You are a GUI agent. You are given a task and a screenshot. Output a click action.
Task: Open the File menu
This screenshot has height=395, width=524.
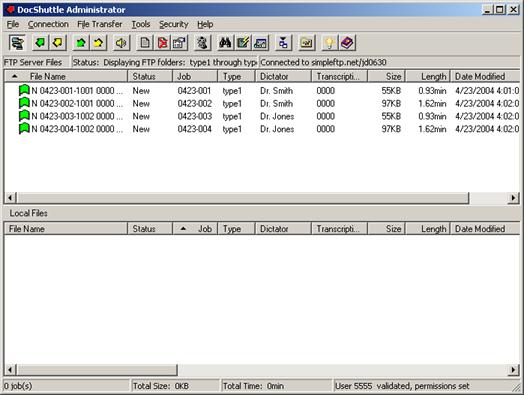pos(13,24)
